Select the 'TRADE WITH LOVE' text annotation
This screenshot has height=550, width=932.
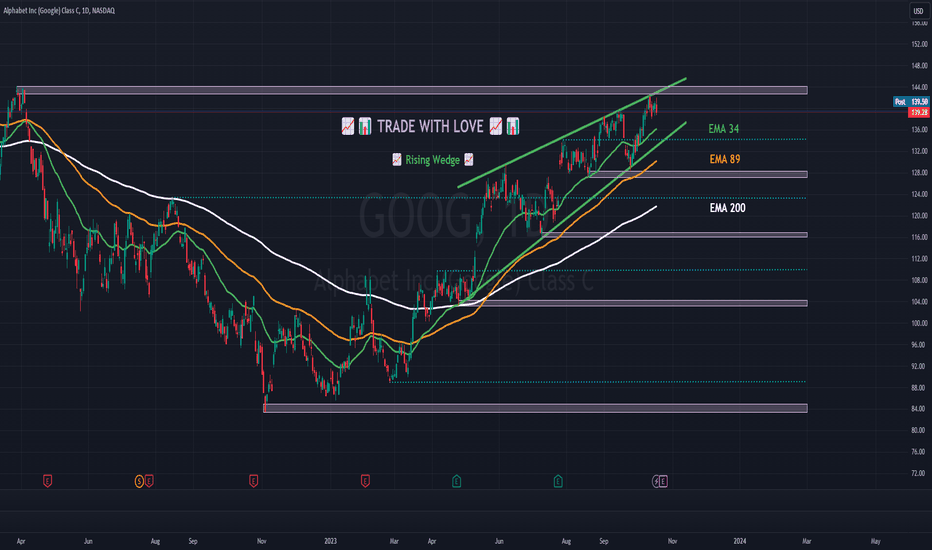pos(430,126)
